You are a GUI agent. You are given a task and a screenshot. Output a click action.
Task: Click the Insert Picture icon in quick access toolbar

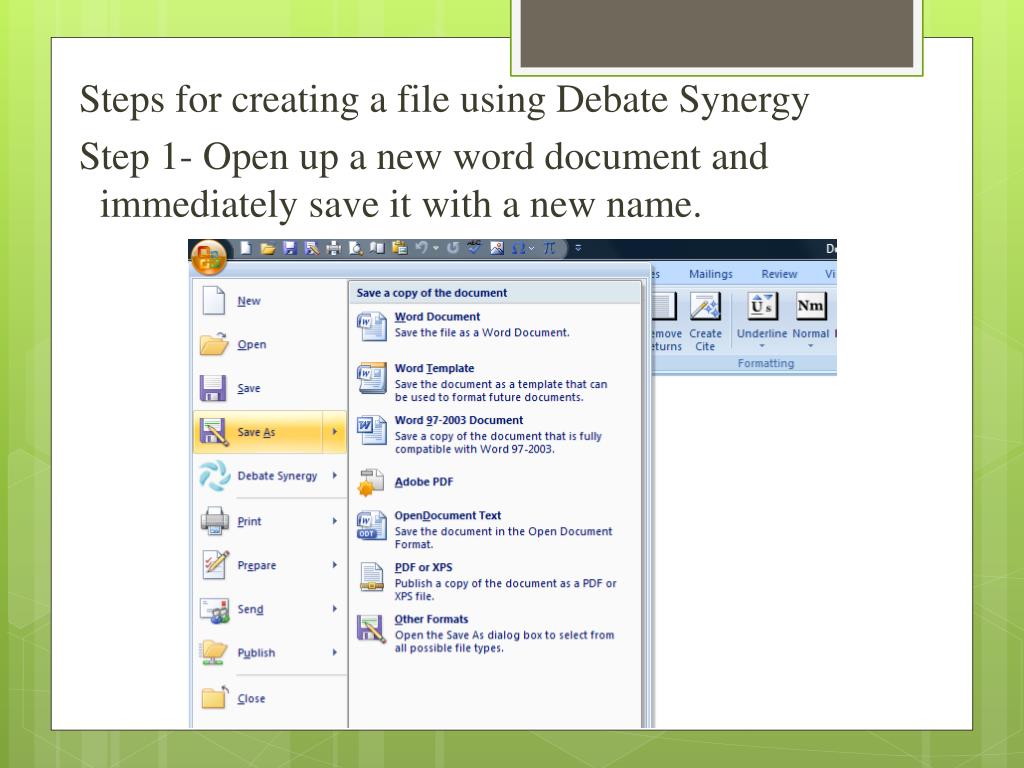[497, 248]
